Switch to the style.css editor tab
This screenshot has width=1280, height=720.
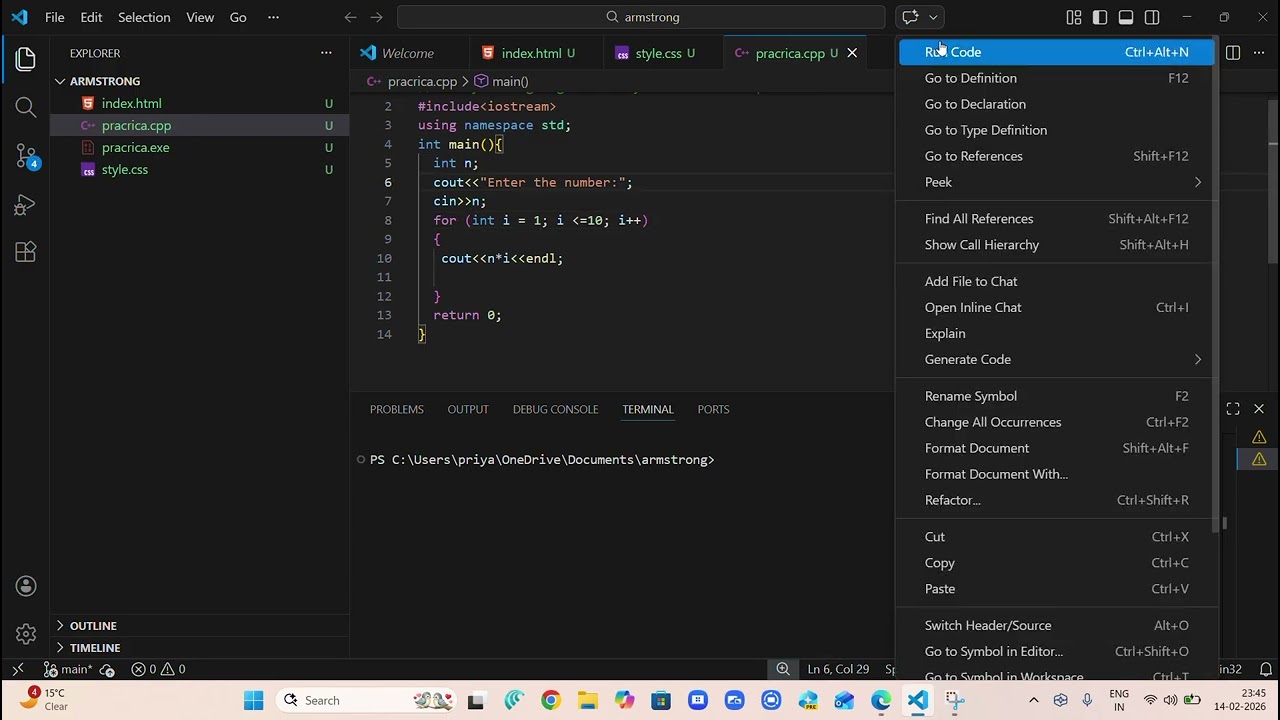click(x=658, y=53)
